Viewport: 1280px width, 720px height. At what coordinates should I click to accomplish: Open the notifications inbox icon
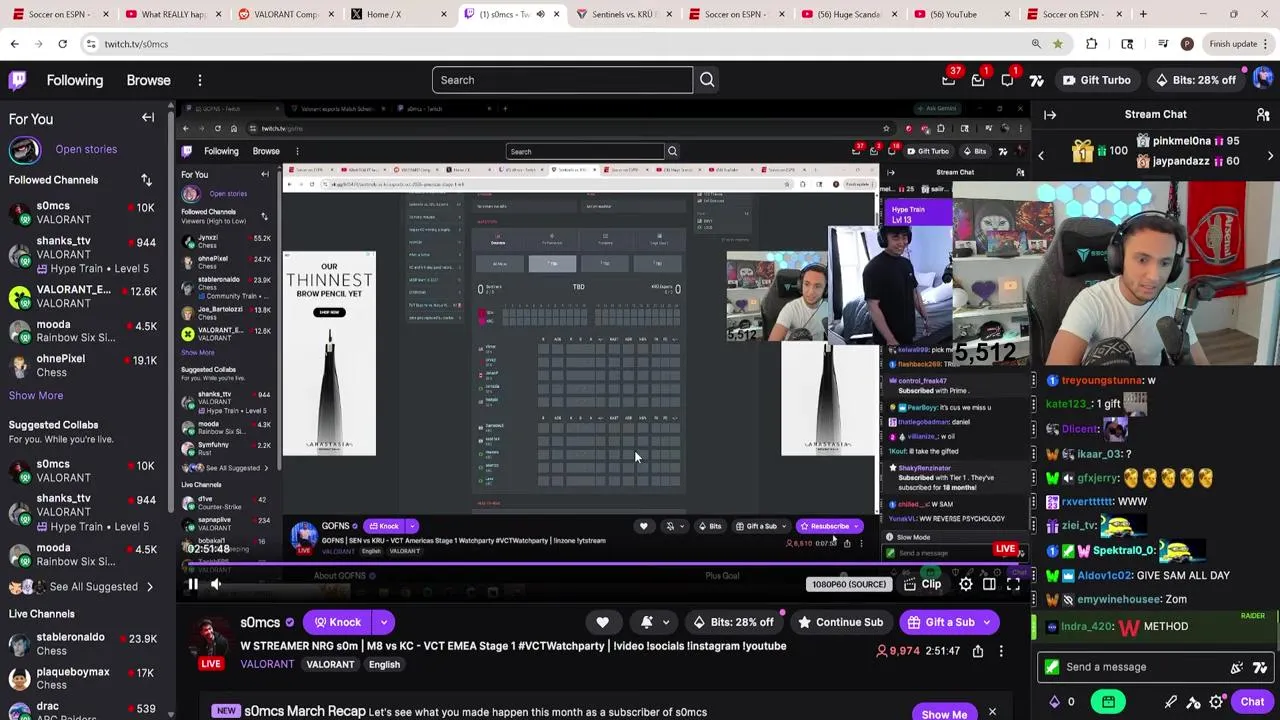[x=978, y=80]
